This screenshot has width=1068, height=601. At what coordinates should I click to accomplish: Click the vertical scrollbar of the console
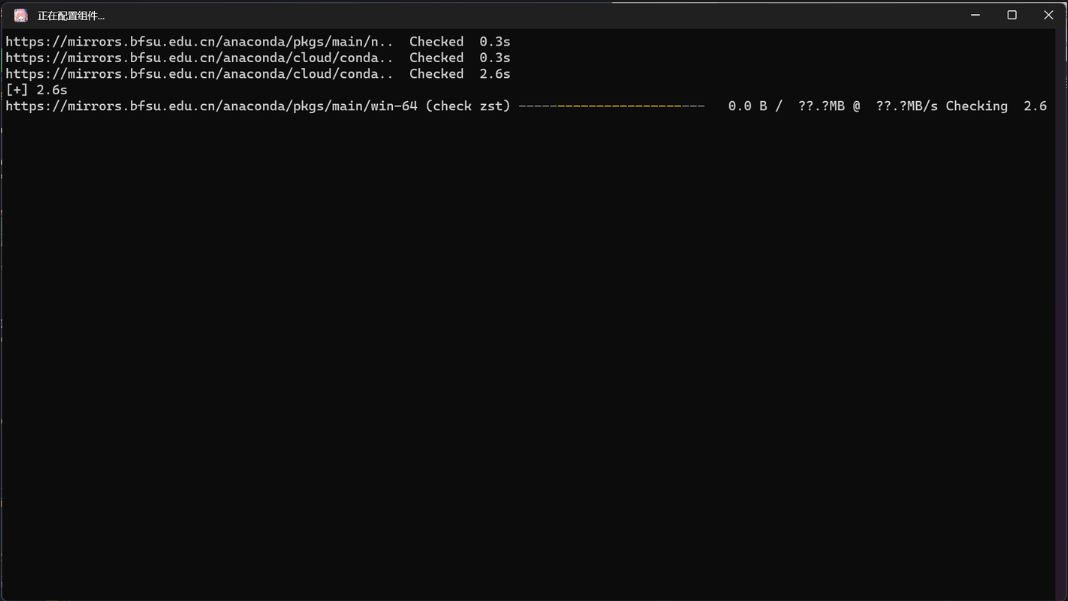click(1061, 313)
